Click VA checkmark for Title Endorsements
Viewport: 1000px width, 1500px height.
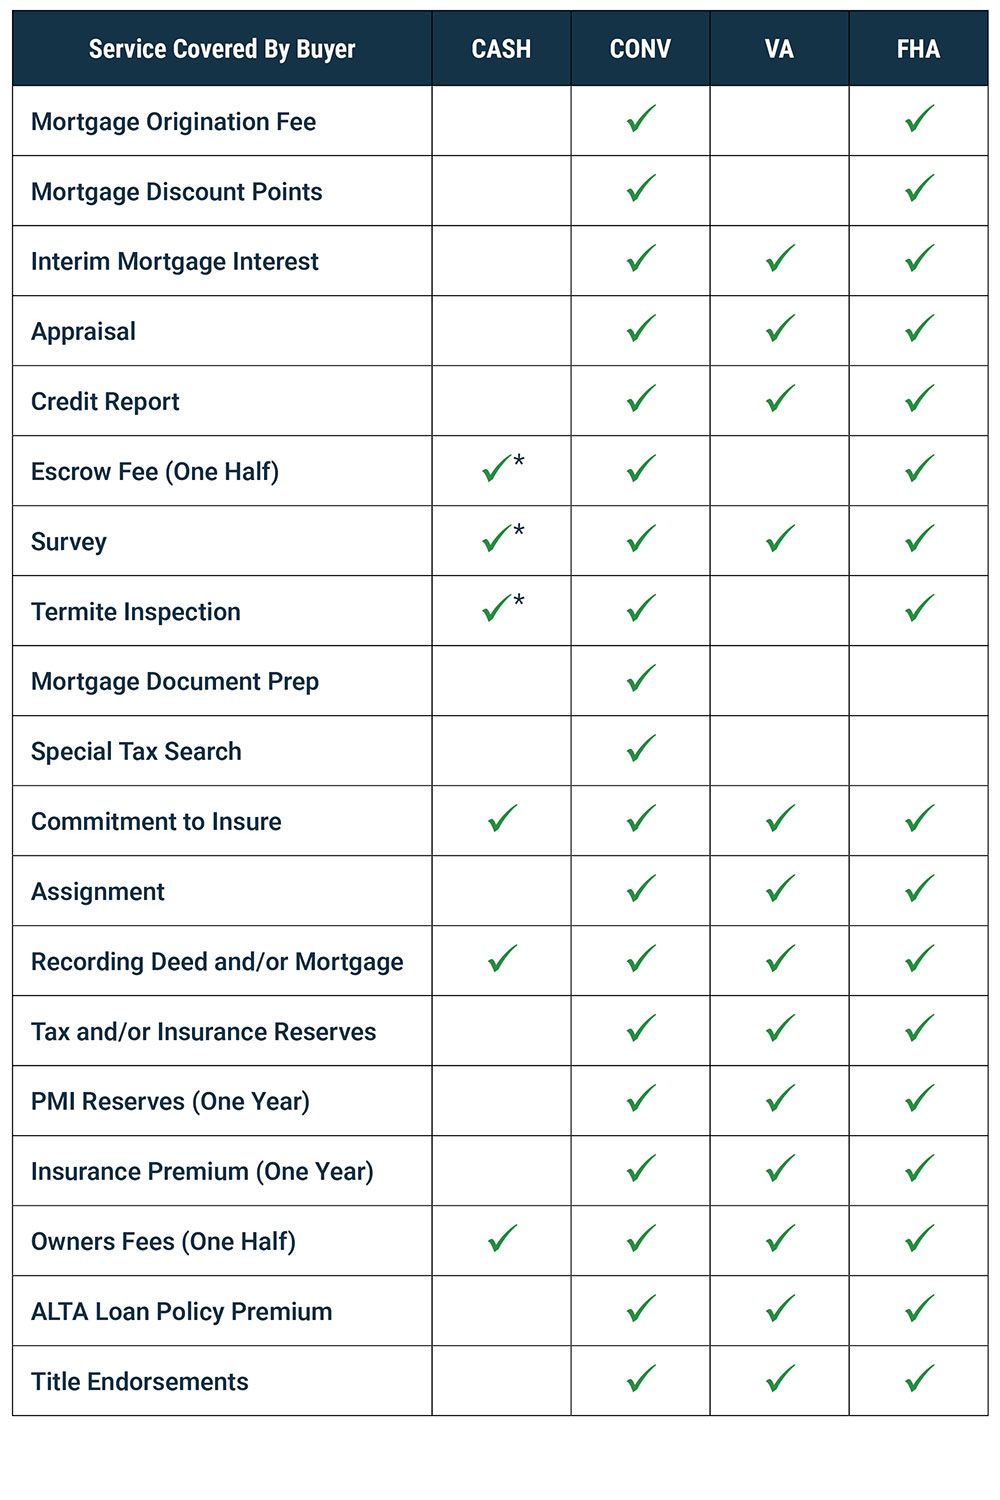tap(780, 1378)
